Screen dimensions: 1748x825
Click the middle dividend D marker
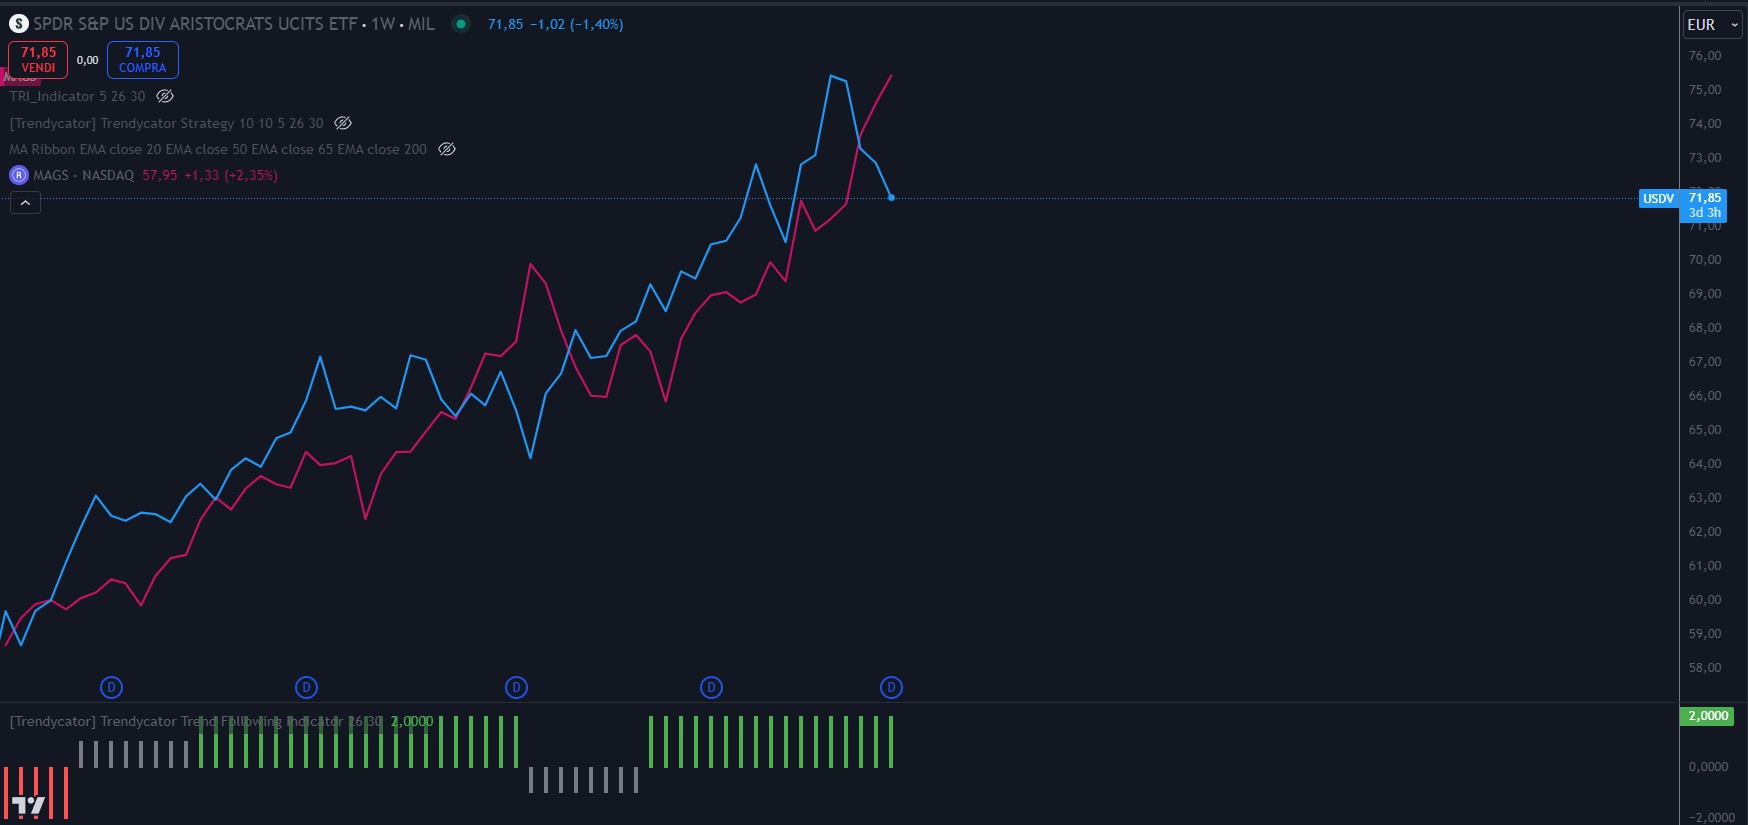point(516,687)
